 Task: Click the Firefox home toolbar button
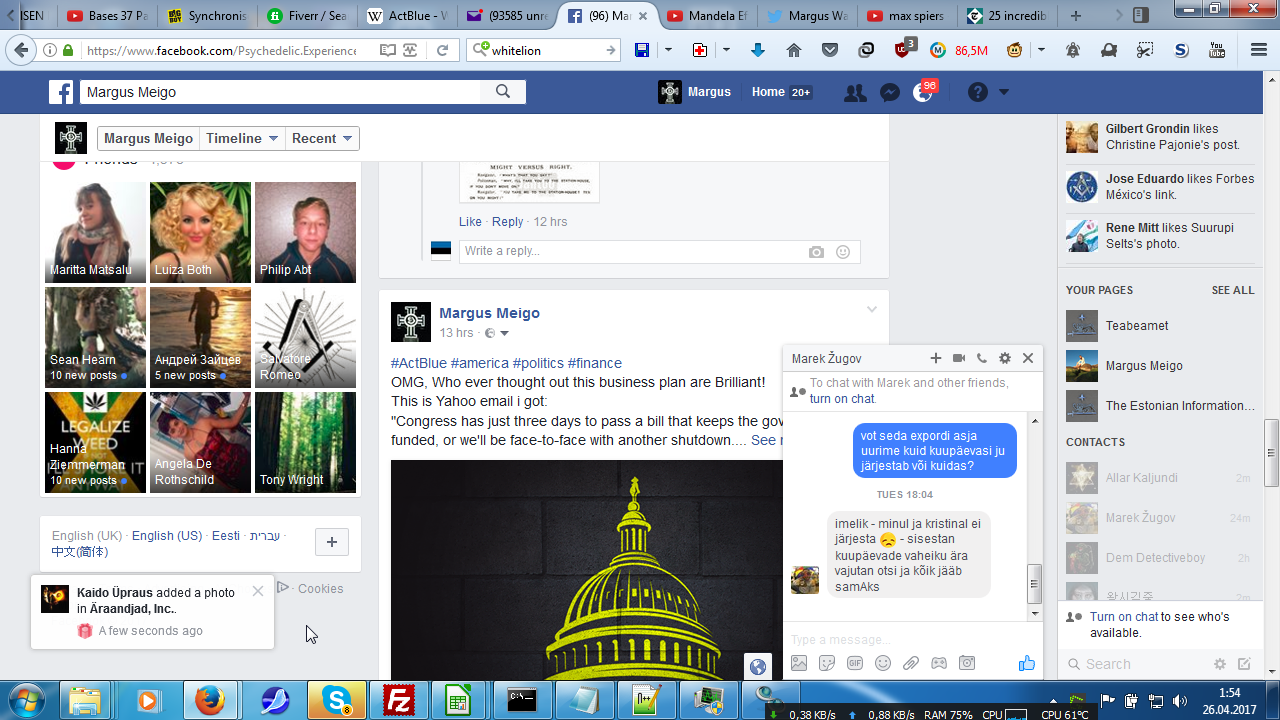pos(794,50)
